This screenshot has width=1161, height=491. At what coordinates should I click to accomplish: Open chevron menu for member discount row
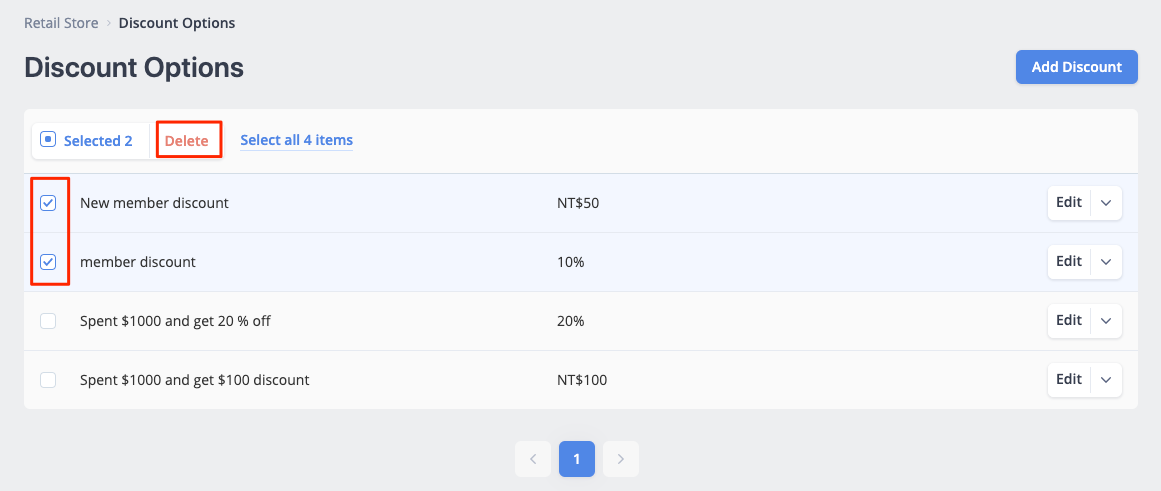(x=1106, y=261)
